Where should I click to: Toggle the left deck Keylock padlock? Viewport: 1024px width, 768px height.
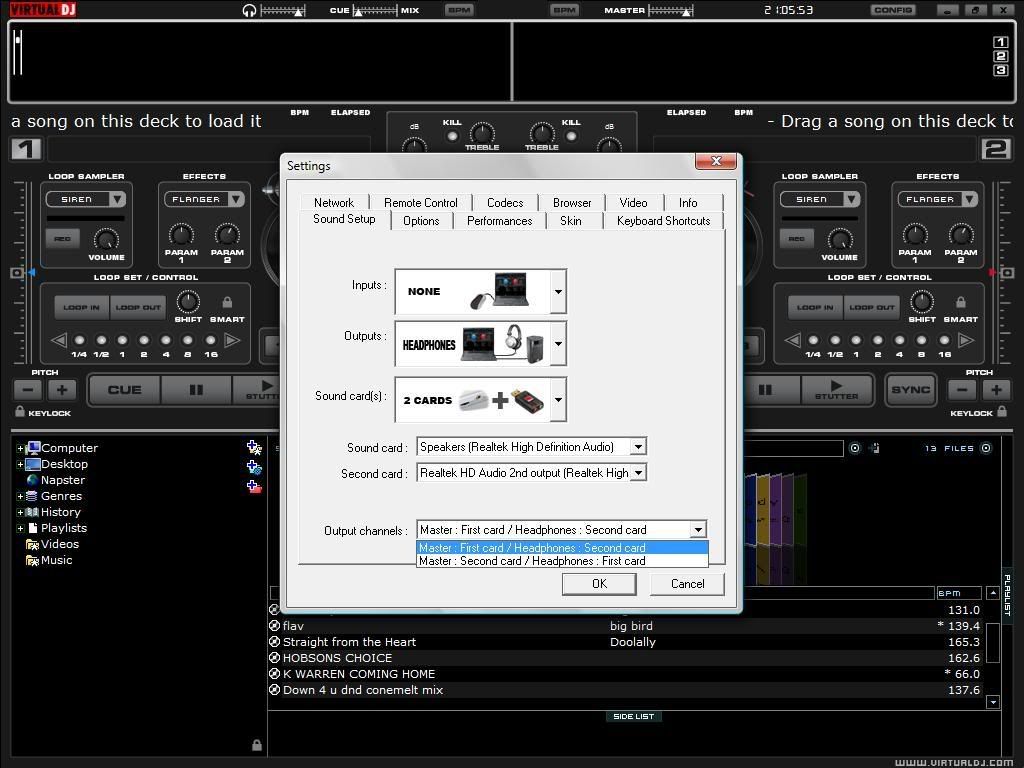tap(20, 411)
